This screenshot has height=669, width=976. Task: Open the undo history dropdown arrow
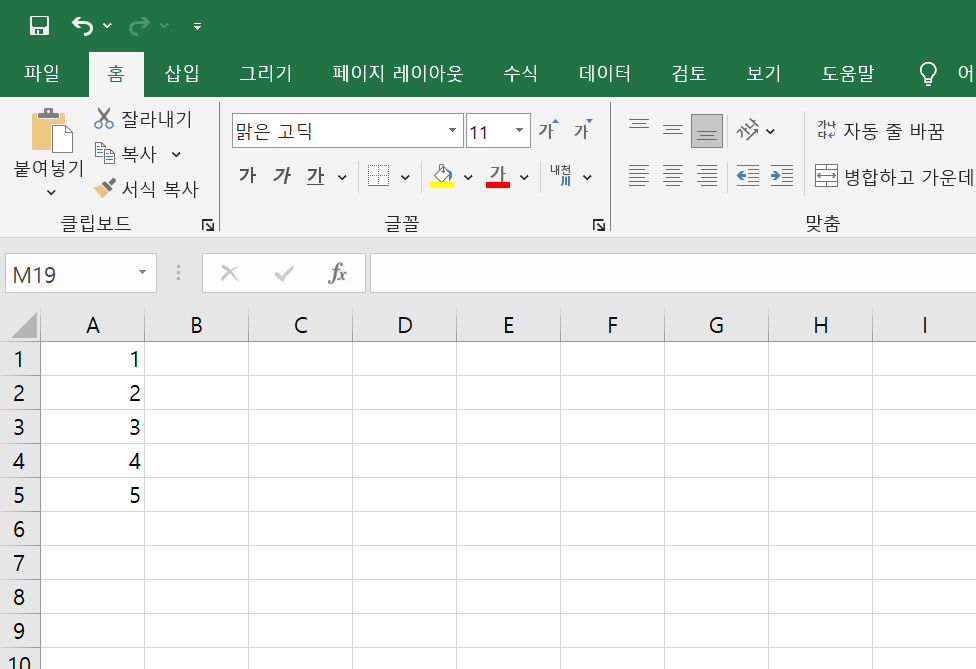[x=107, y=26]
